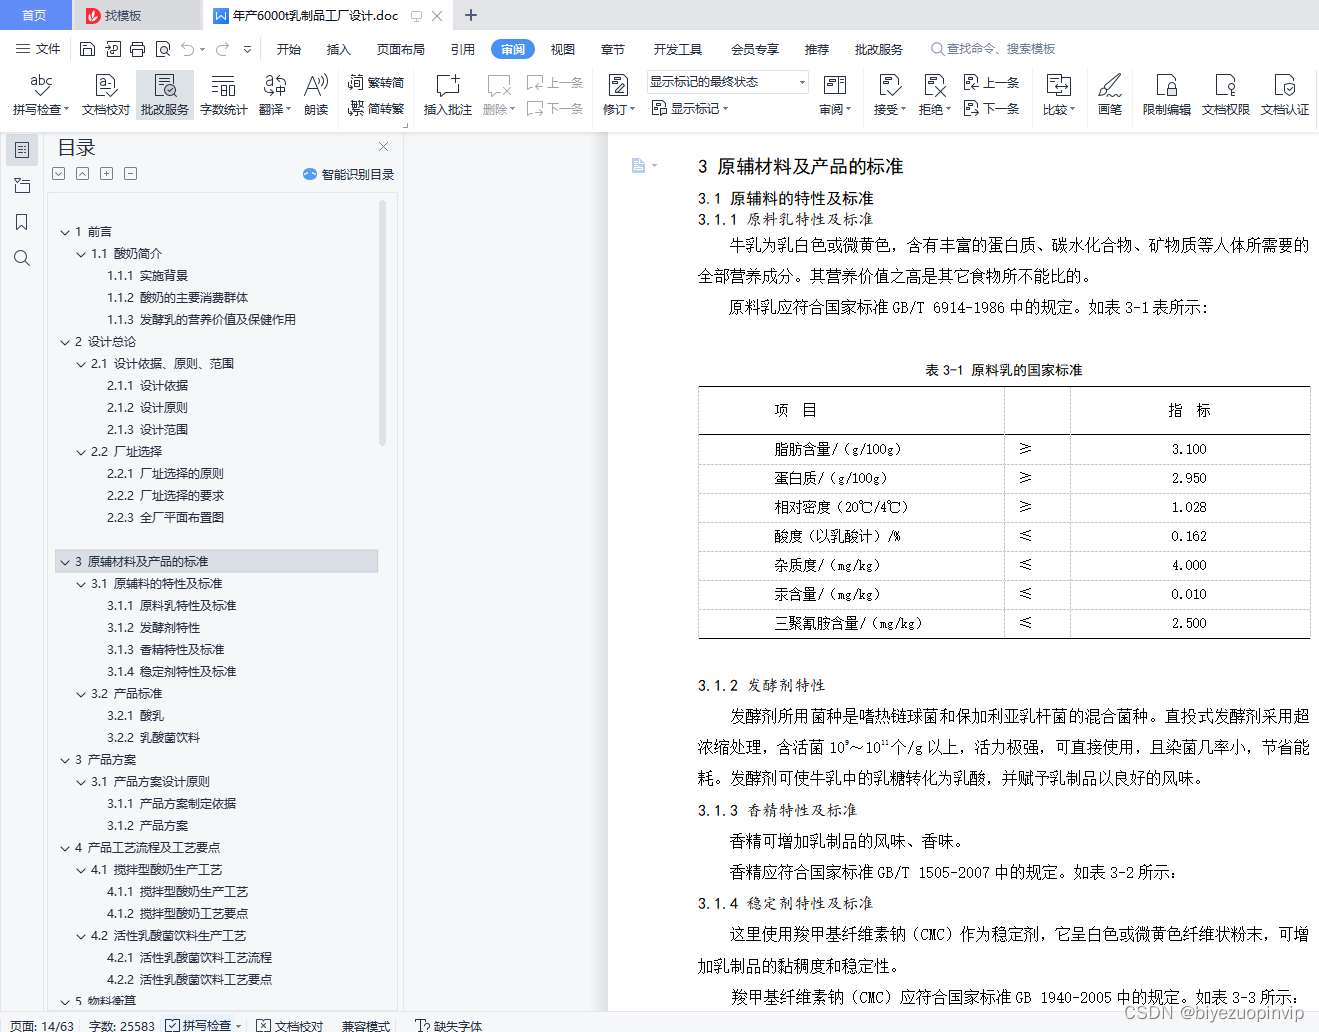Jump to 3.2.2 乳酸菌饮料 in outline
Image resolution: width=1319 pixels, height=1032 pixels.
(153, 738)
